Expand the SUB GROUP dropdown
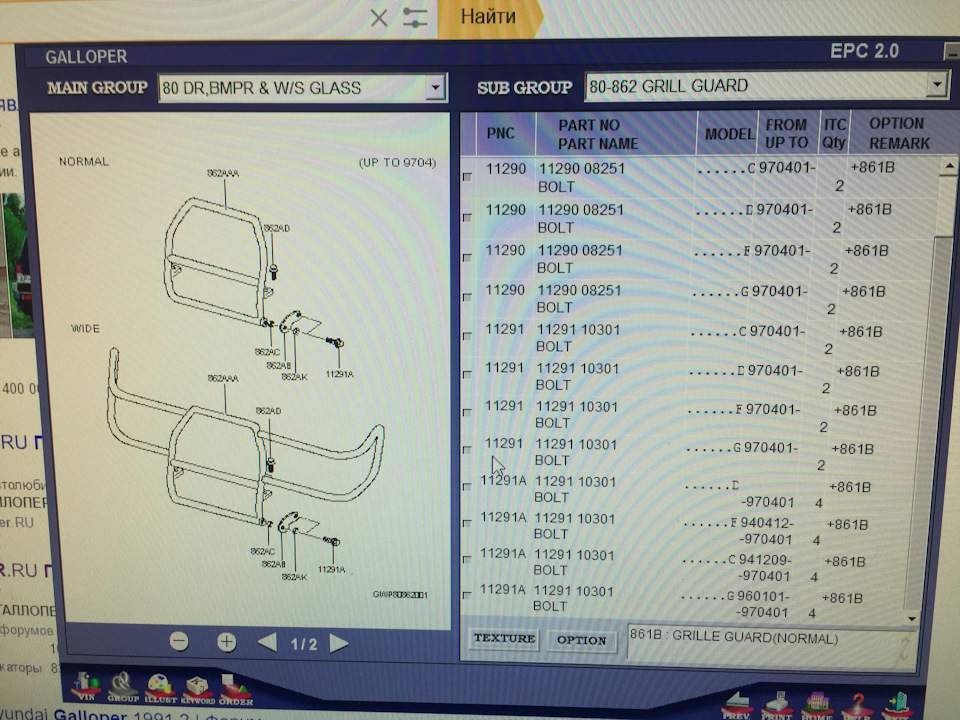The image size is (960, 720). click(x=936, y=86)
